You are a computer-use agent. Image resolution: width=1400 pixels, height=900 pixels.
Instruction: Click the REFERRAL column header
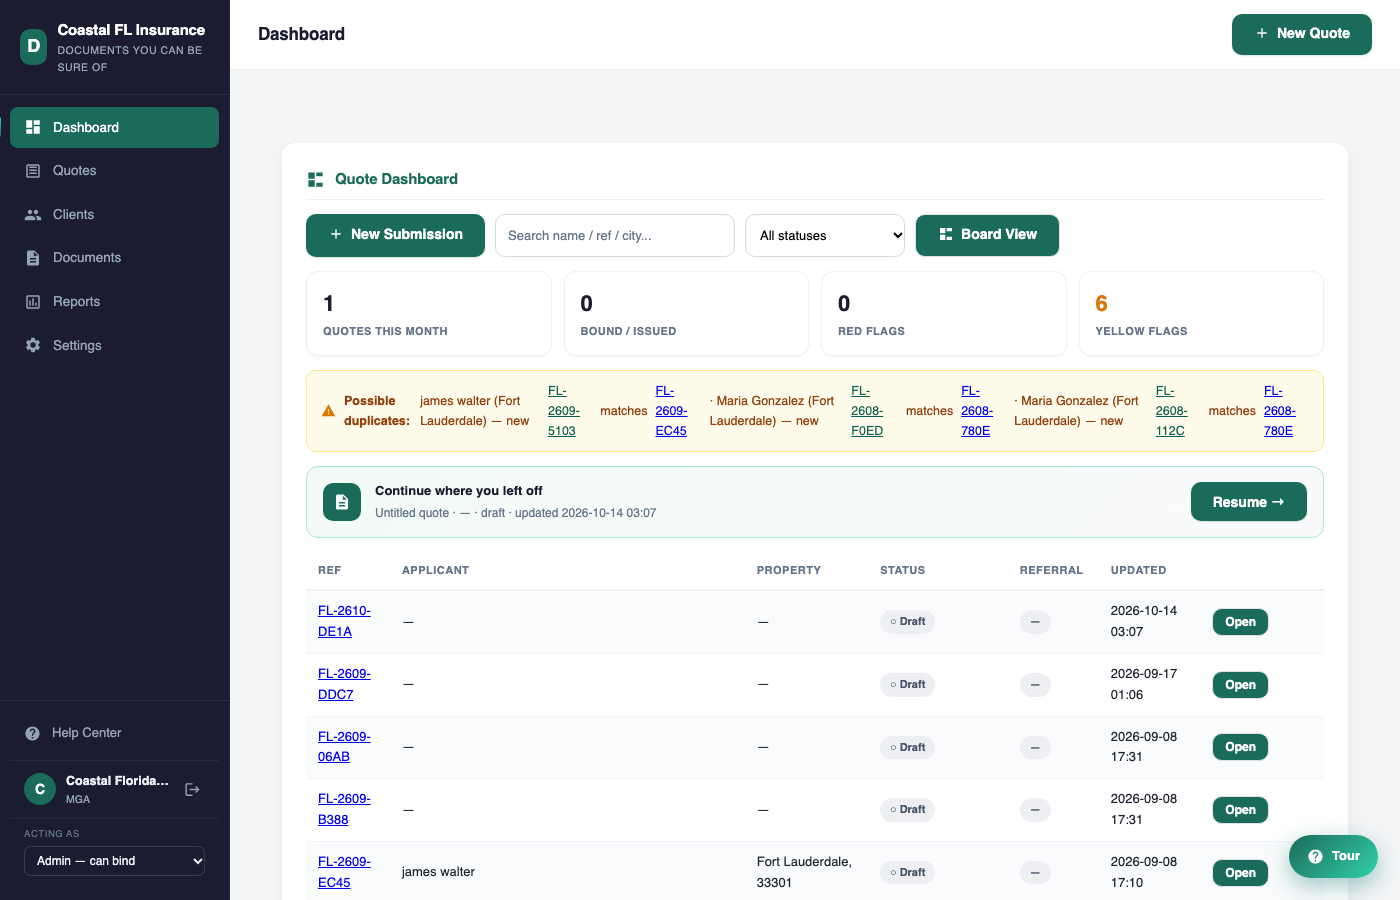pos(1051,570)
